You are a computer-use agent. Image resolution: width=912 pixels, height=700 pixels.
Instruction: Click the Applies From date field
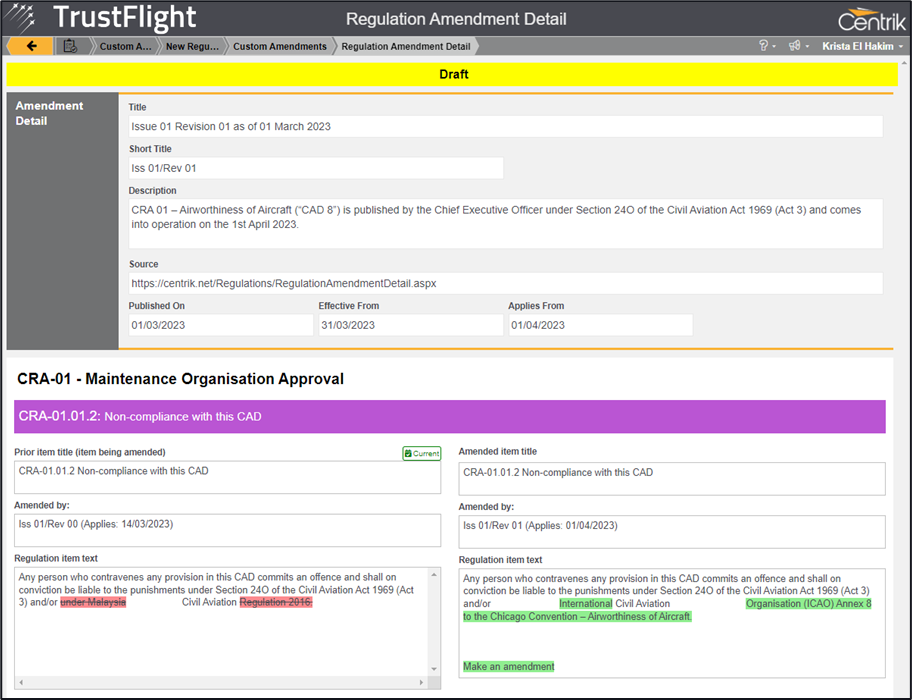[x=600, y=325]
